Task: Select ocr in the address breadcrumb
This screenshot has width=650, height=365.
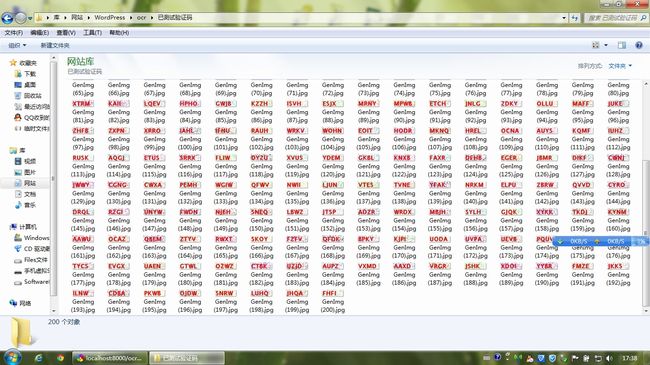Action: [141, 17]
